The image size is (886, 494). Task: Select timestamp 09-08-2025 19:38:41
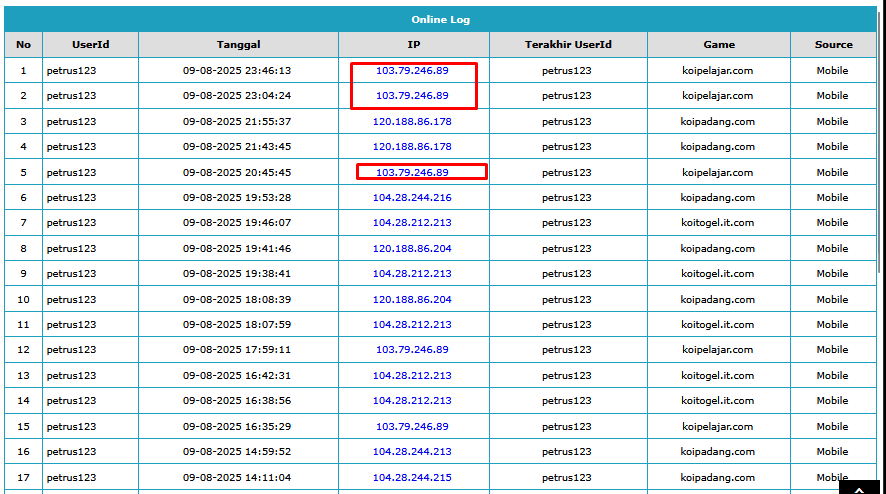[x=237, y=274]
